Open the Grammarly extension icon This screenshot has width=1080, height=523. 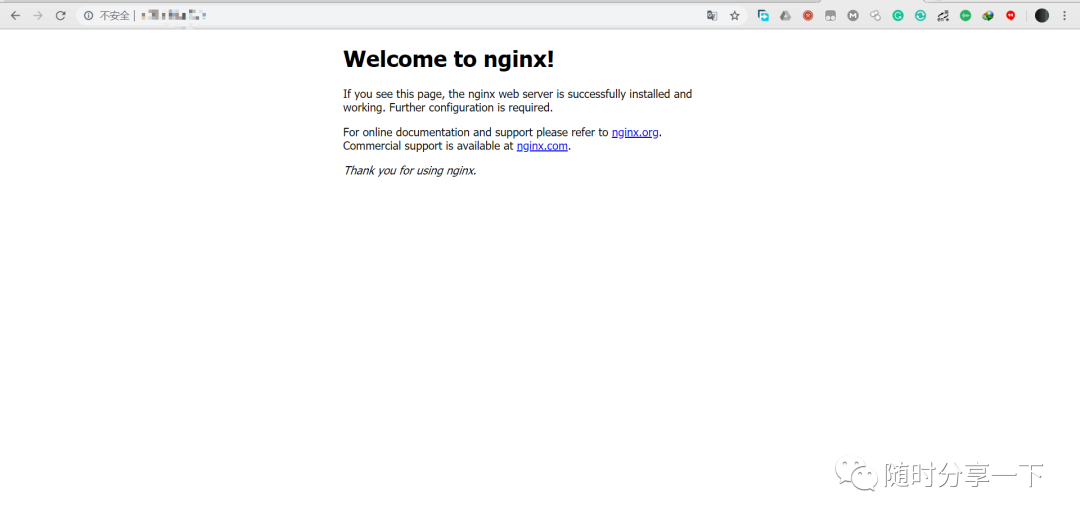coord(898,15)
